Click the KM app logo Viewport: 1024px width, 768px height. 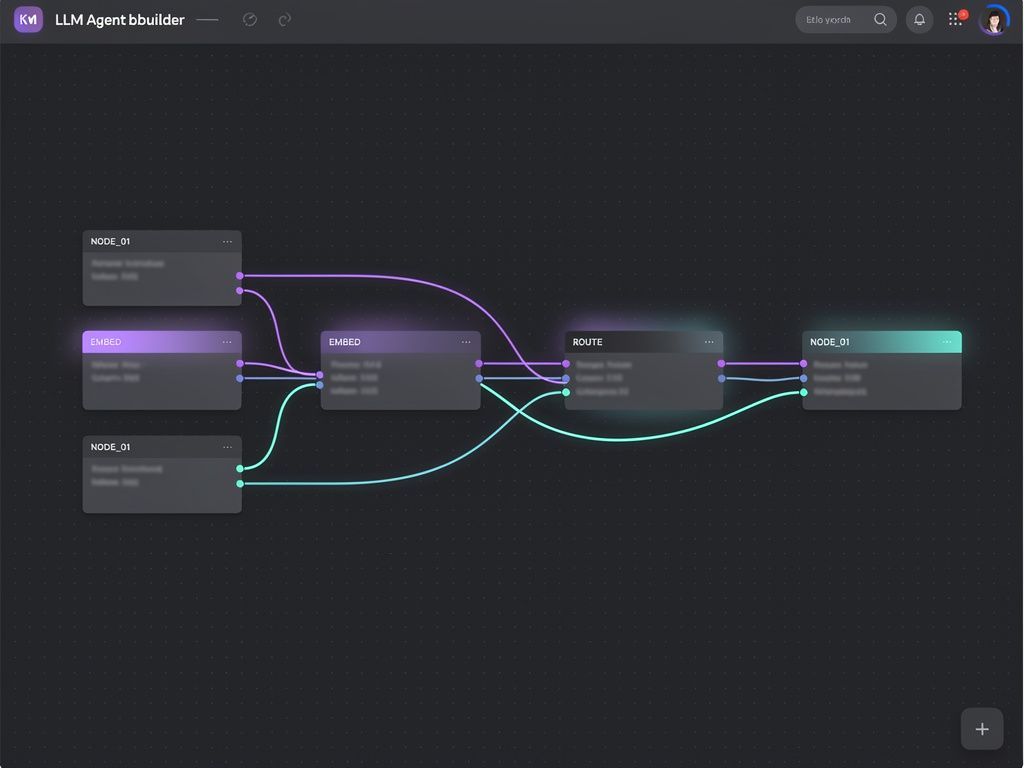[28, 19]
